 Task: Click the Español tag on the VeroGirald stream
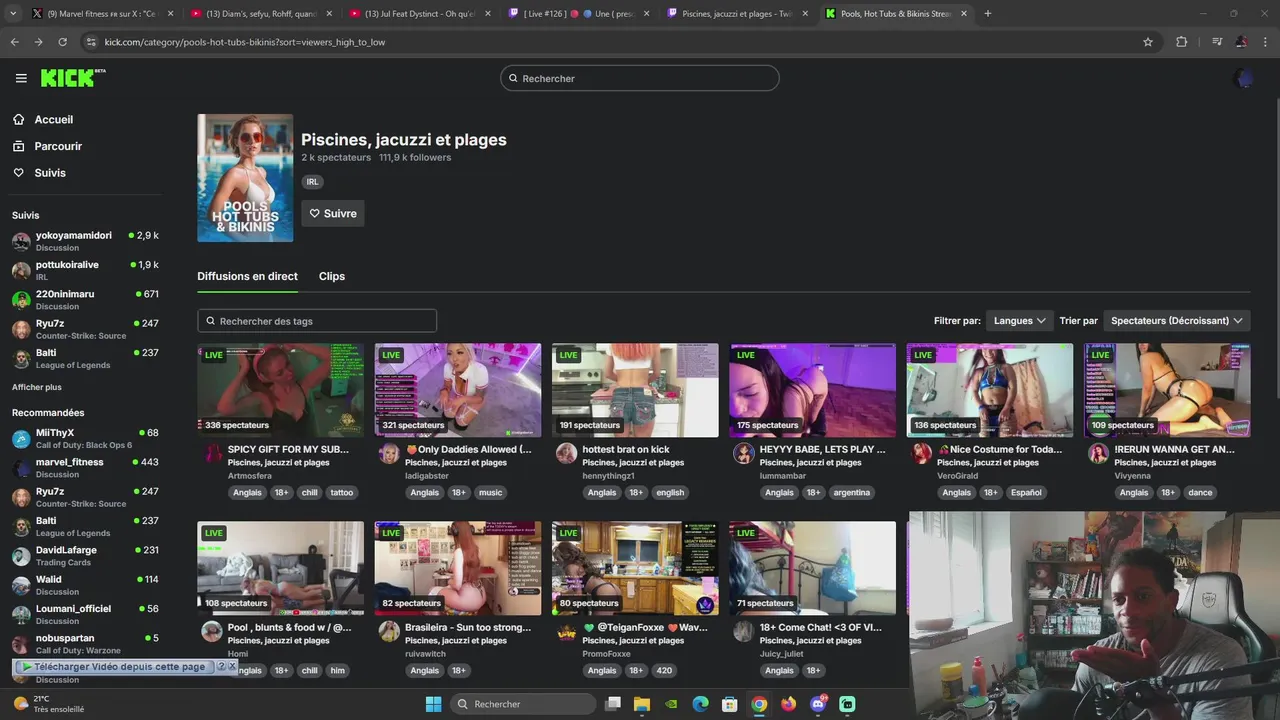coord(1026,492)
